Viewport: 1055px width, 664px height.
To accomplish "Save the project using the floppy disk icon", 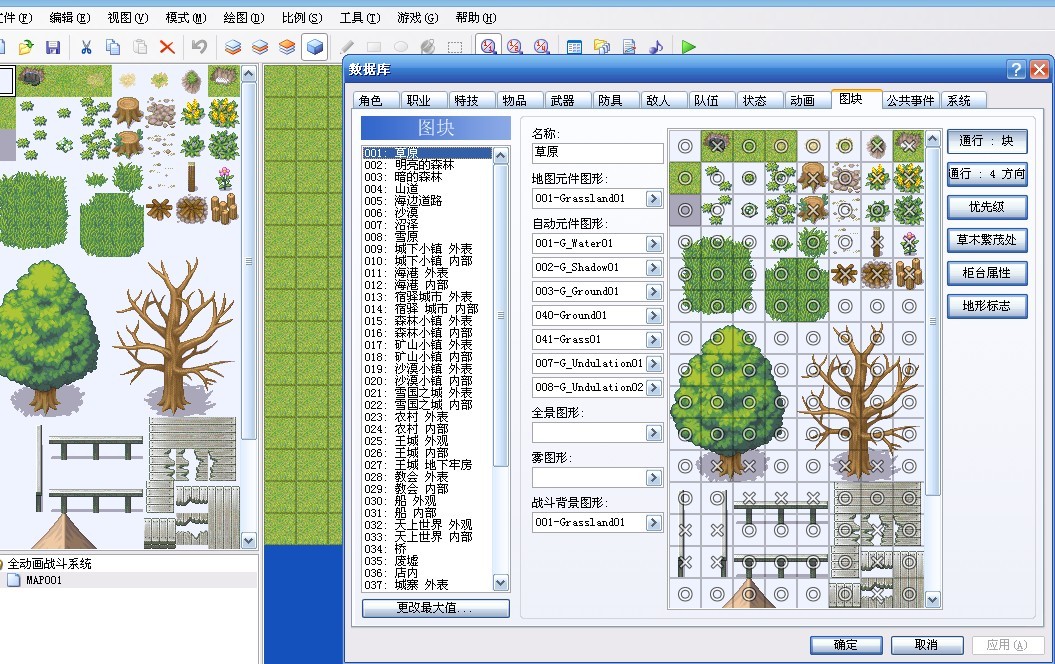I will click(53, 47).
